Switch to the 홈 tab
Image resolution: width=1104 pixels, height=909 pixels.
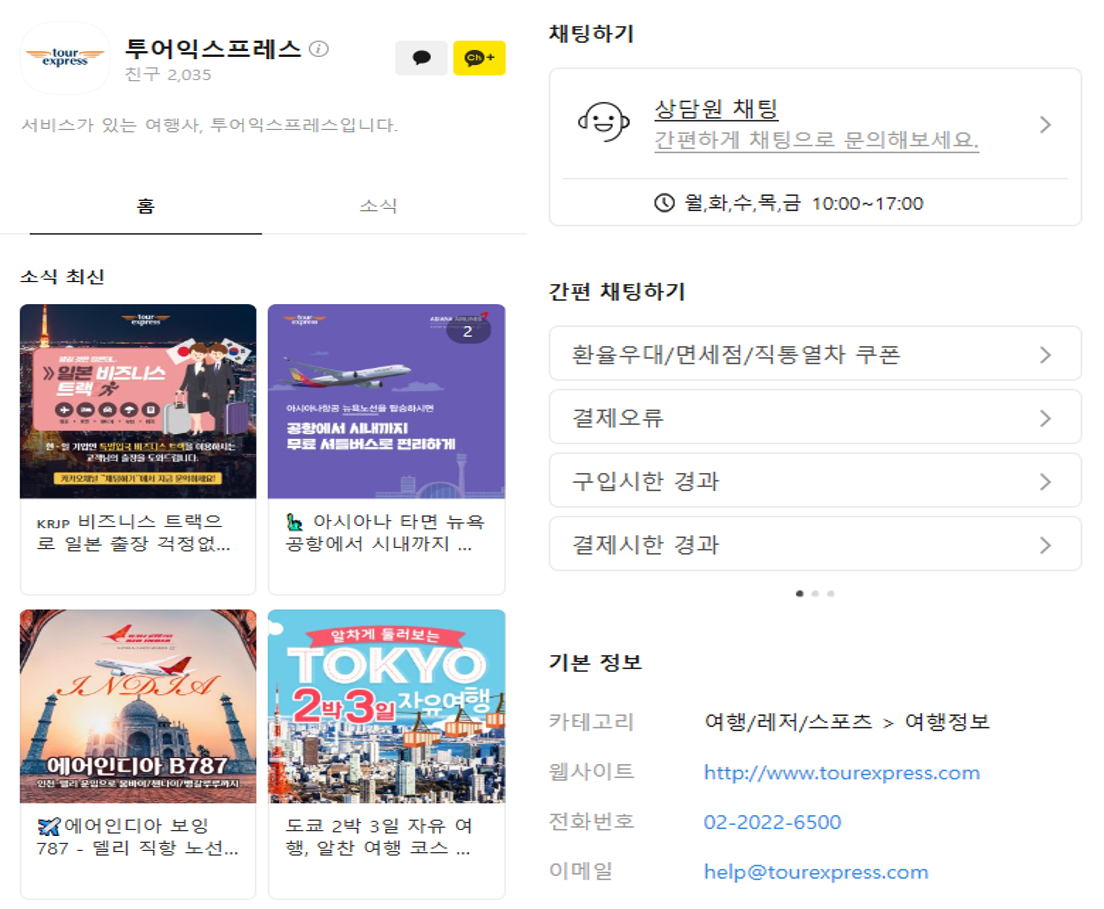point(146,206)
